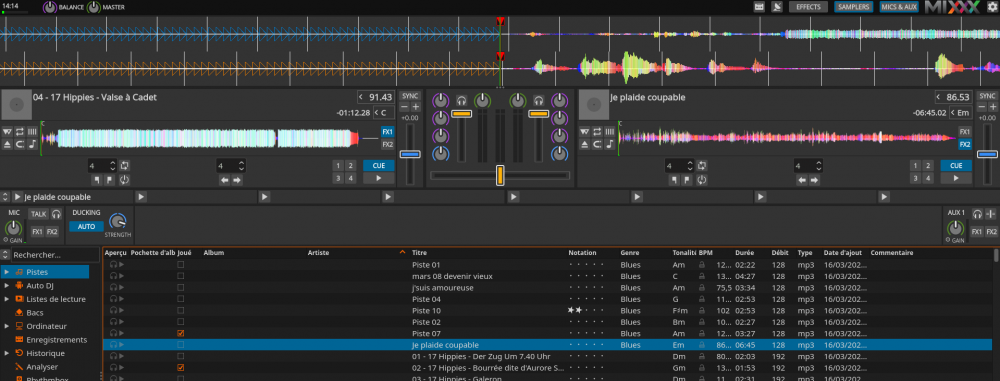Click deck 1 pitch slider handle
The image size is (1000, 381).
410,154
